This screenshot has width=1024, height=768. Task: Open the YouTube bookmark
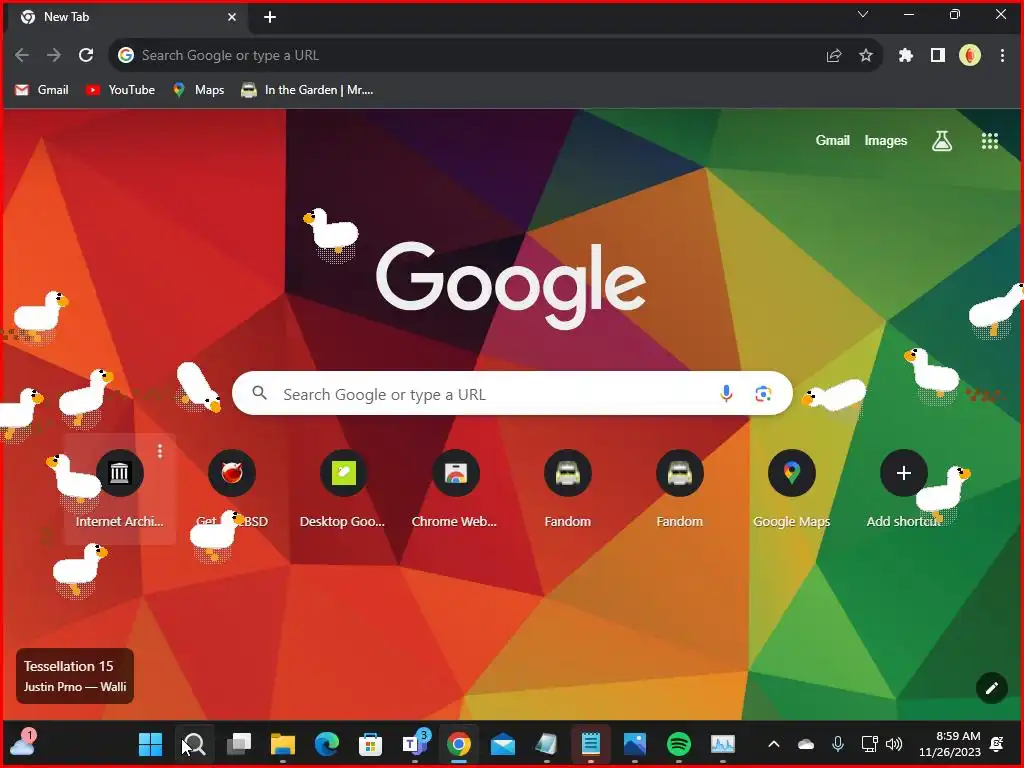pos(120,90)
